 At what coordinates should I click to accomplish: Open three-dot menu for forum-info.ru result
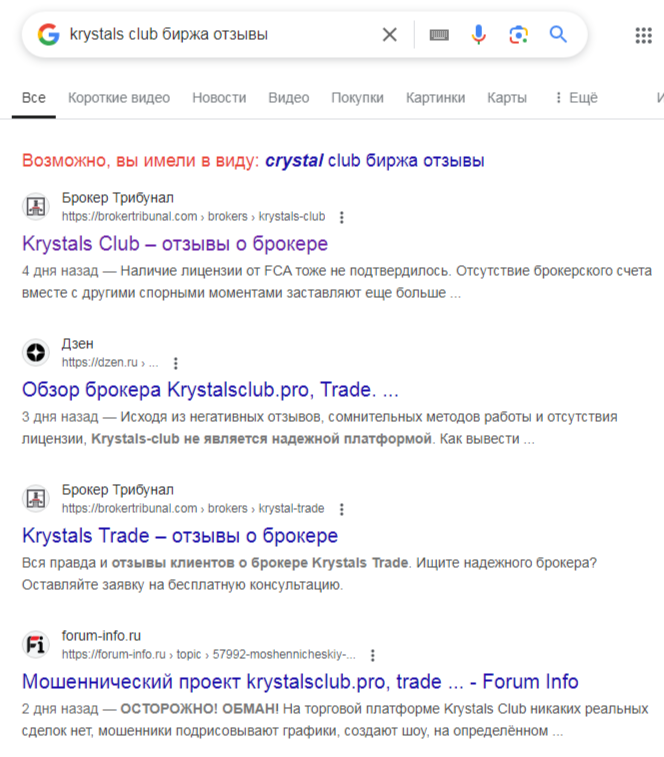[373, 655]
